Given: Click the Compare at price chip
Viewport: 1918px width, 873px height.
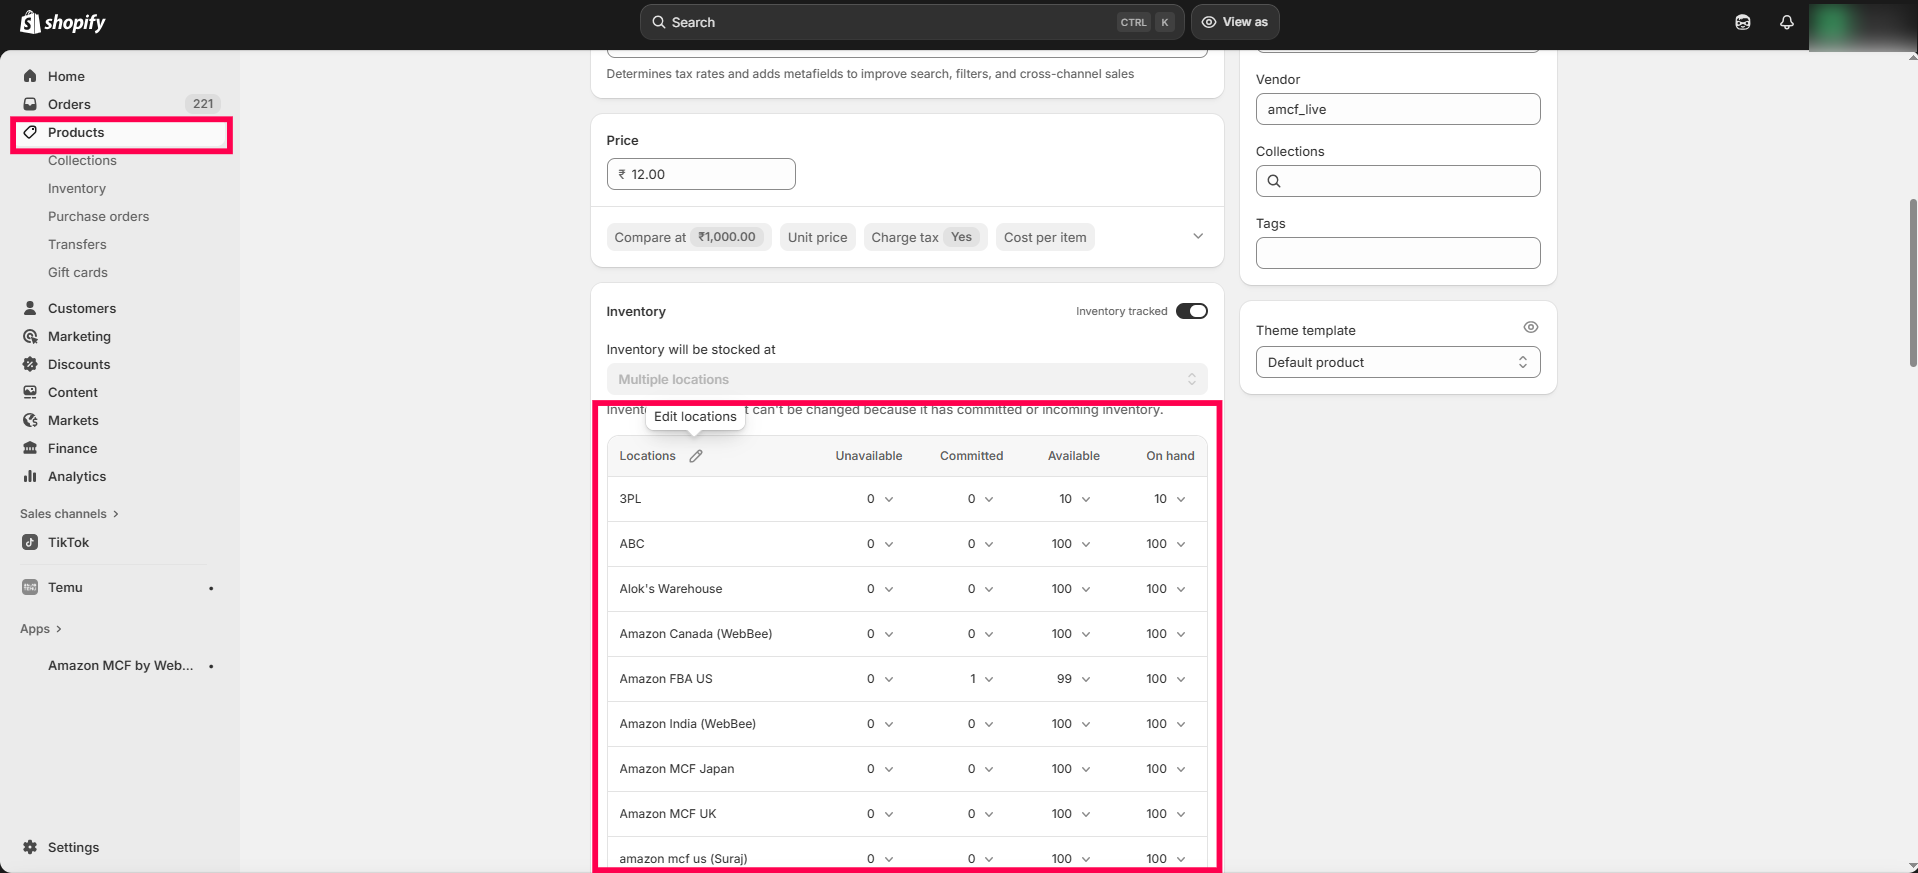Looking at the screenshot, I should coord(688,237).
